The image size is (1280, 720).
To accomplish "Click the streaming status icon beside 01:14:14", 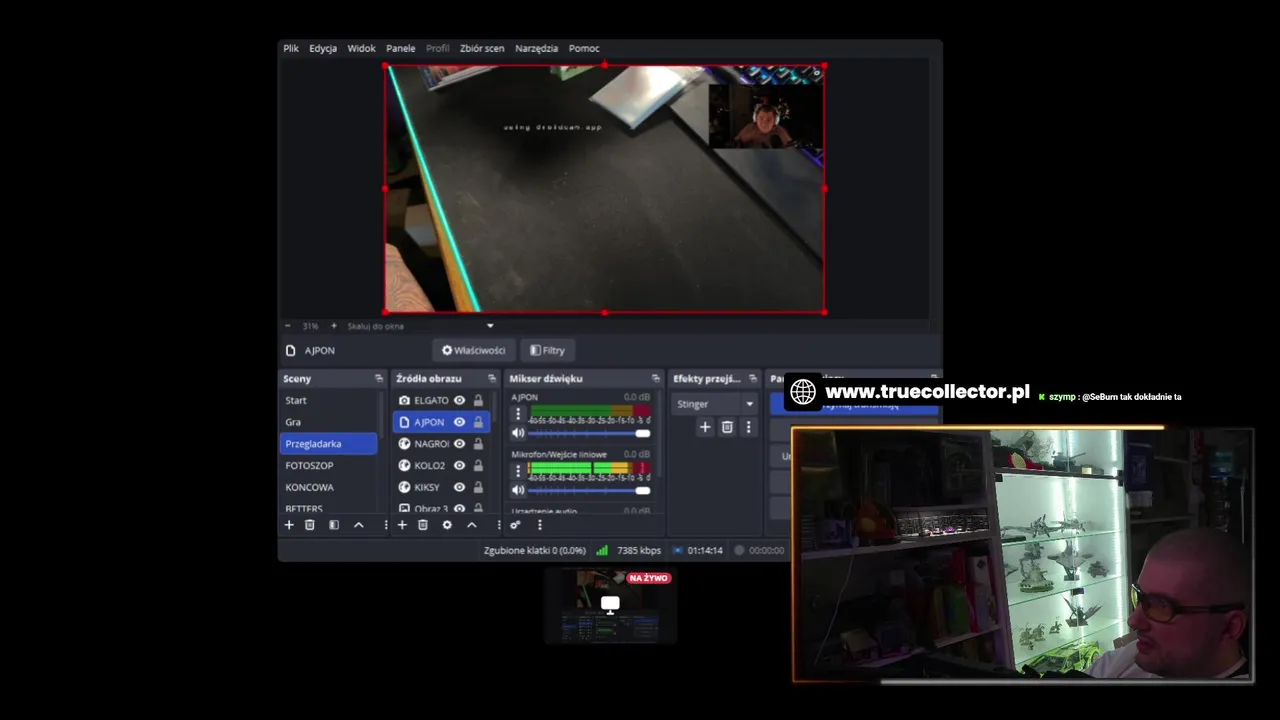I will click(x=677, y=550).
